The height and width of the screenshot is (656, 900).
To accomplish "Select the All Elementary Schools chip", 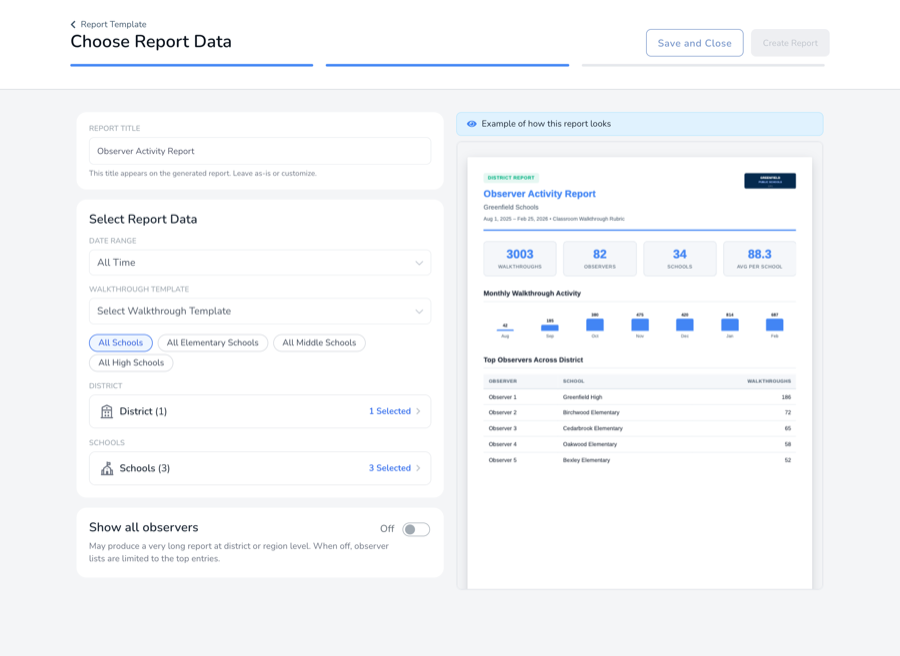I will pyautogui.click(x=212, y=343).
